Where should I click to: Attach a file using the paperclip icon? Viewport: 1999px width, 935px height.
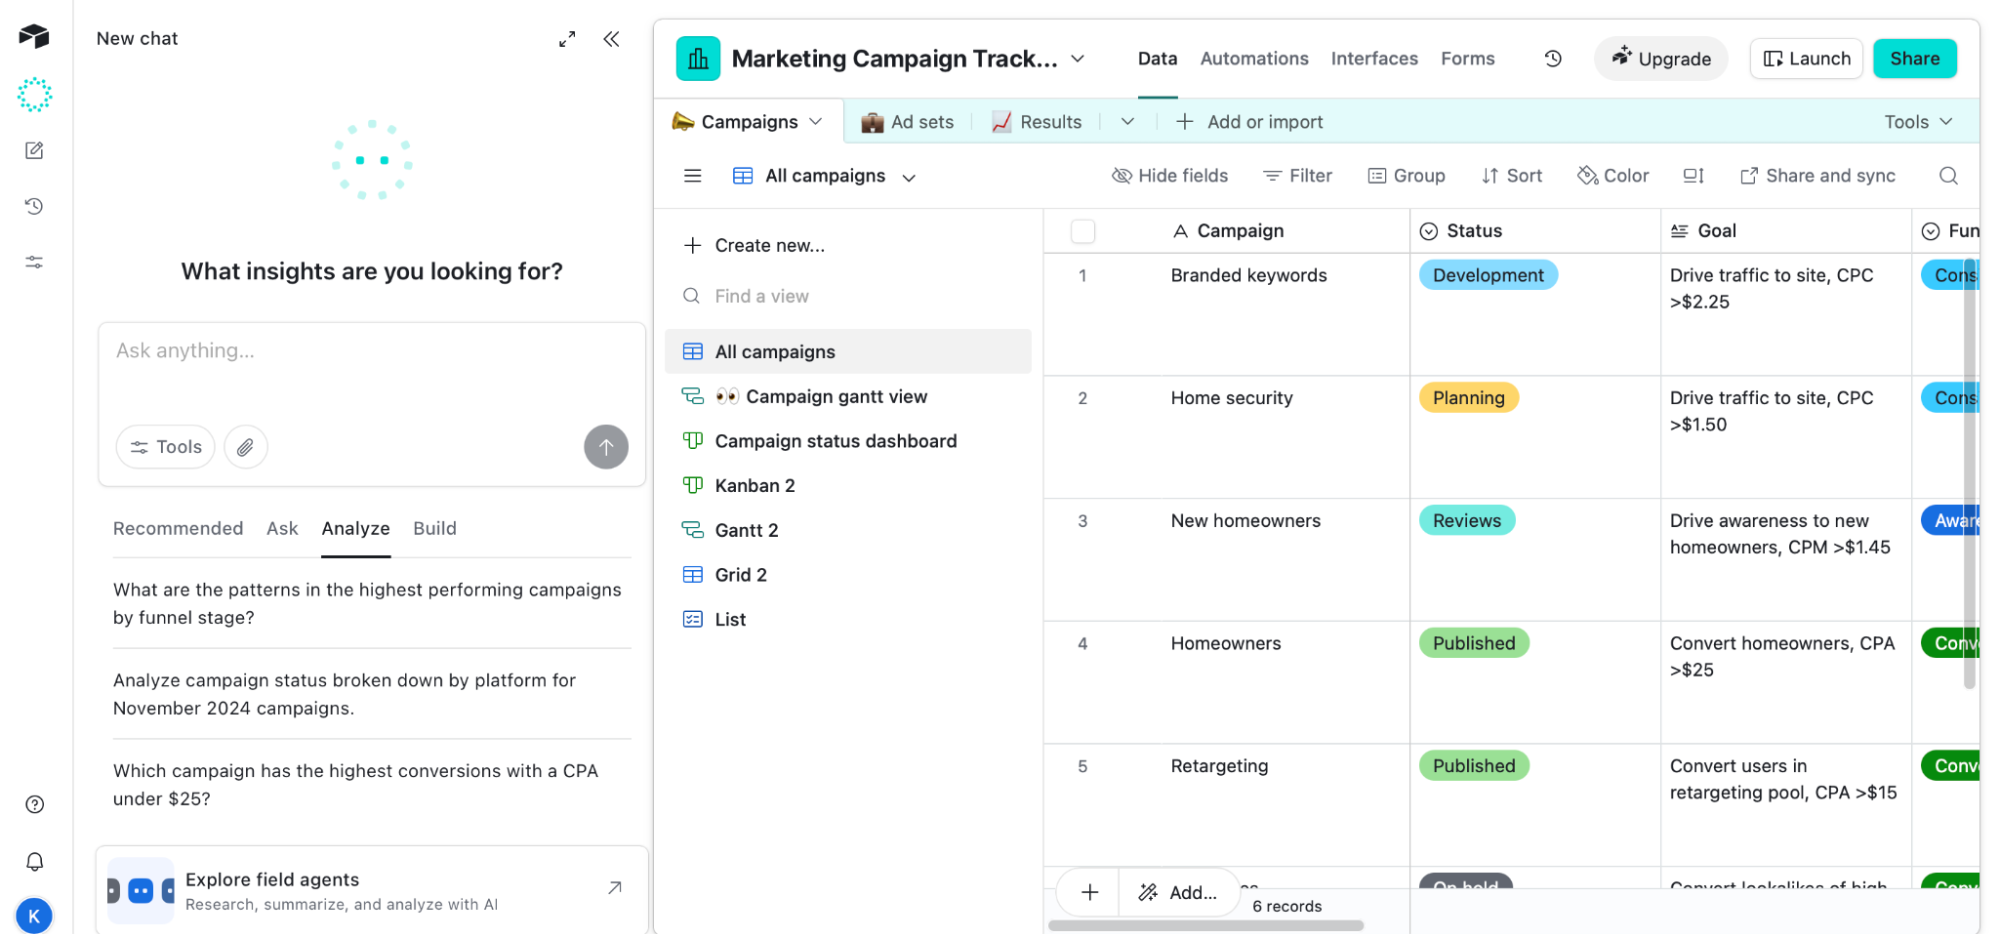click(x=245, y=447)
